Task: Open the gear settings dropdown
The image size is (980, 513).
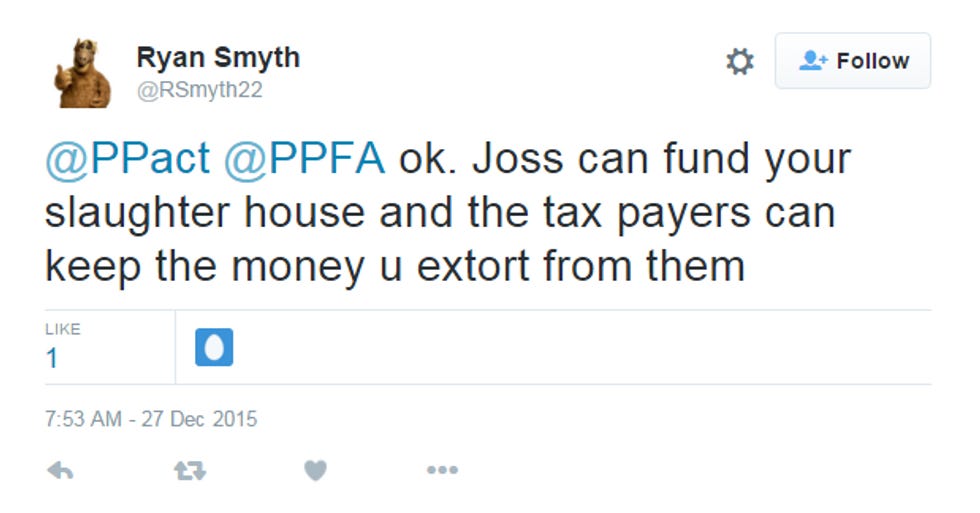Action: [740, 61]
